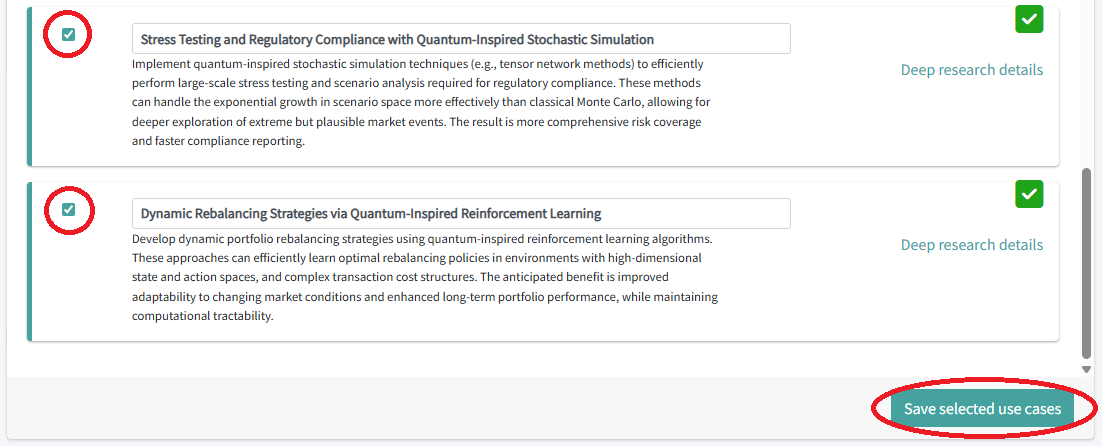Screen dimensions: 1102x446
Task: Grab the vertical scrollbar thumb
Action: tap(1087, 262)
